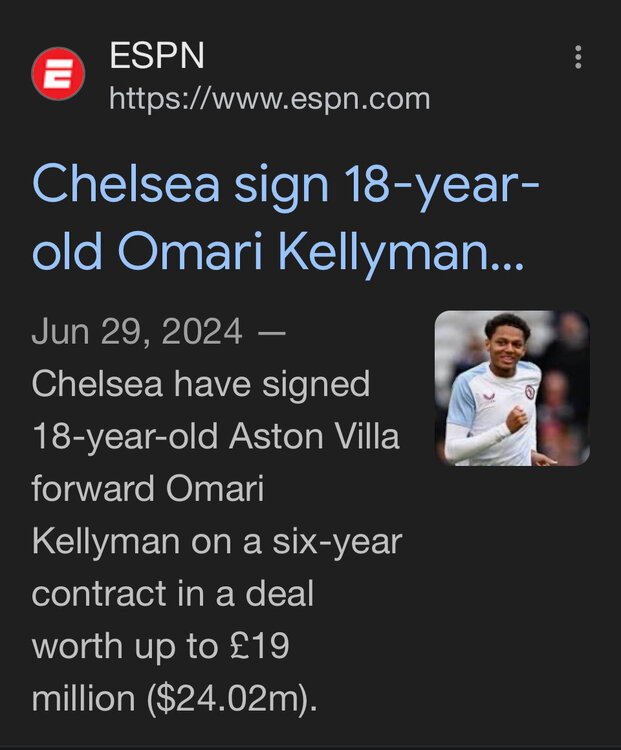Open the Chelsea sign 18-year-old headline link
The width and height of the screenshot is (621, 750).
coord(286,218)
